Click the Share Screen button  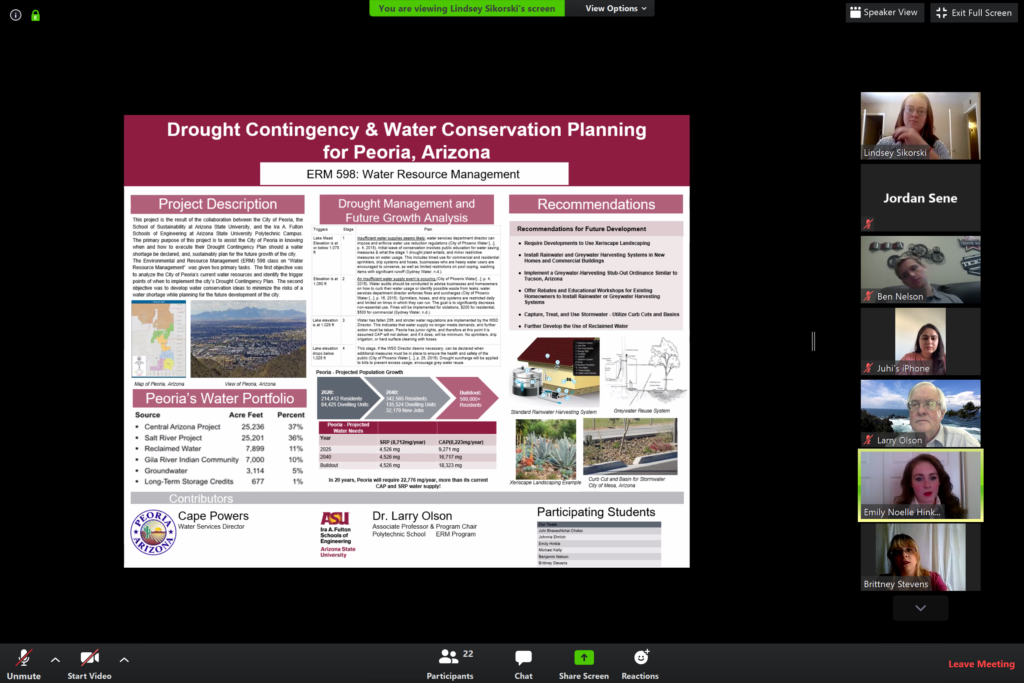584,664
